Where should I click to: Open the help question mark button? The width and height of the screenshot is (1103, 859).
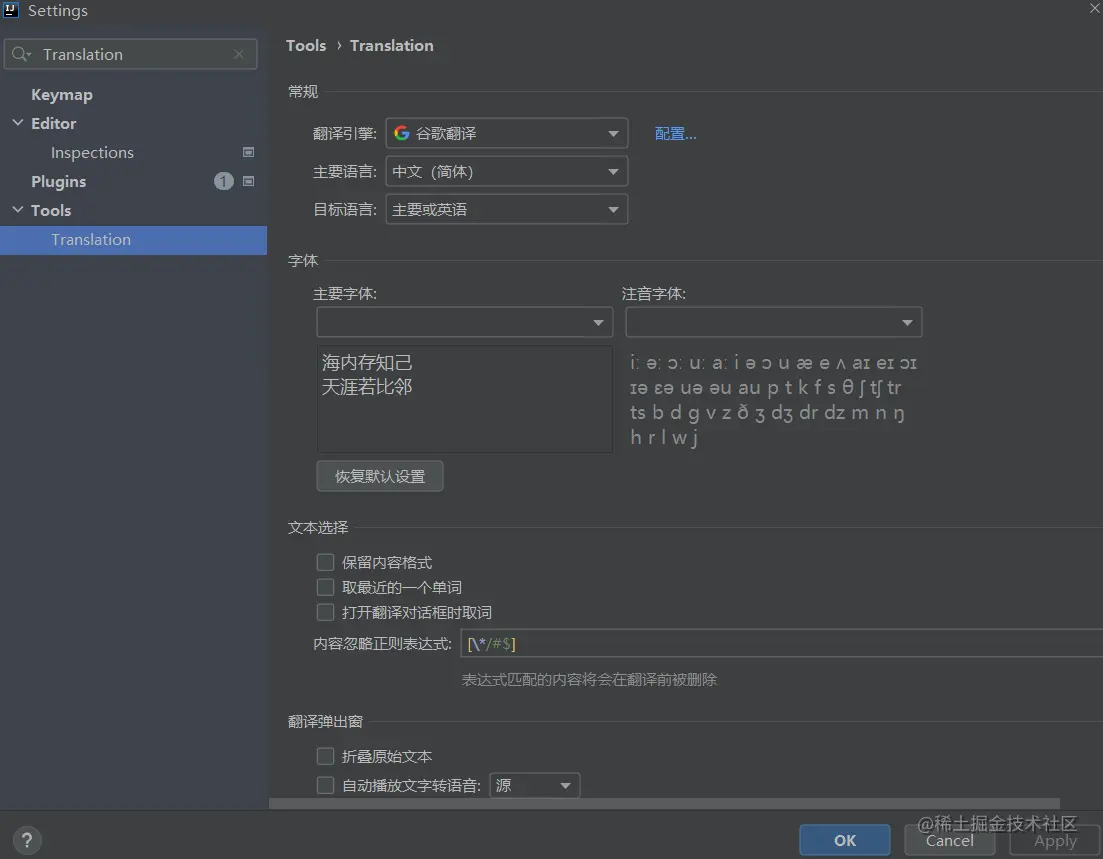27,840
